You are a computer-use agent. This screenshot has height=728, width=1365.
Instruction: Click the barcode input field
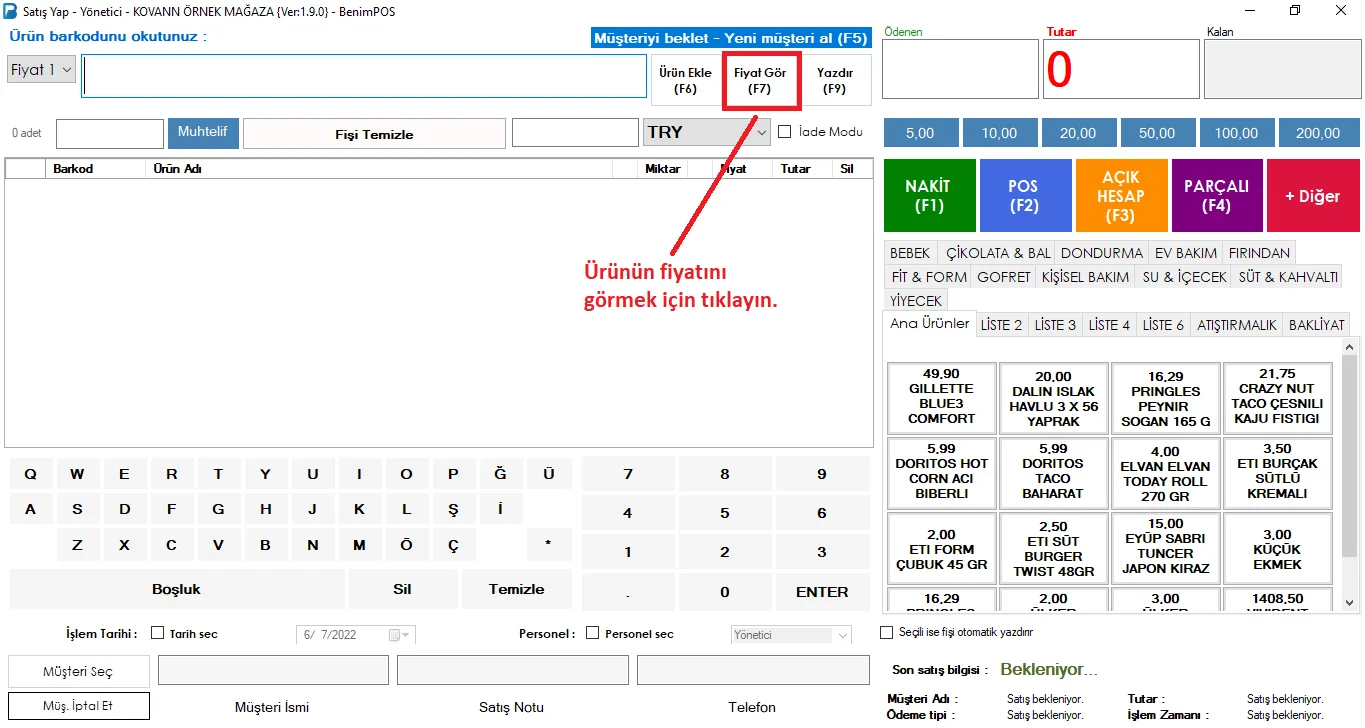pos(365,76)
